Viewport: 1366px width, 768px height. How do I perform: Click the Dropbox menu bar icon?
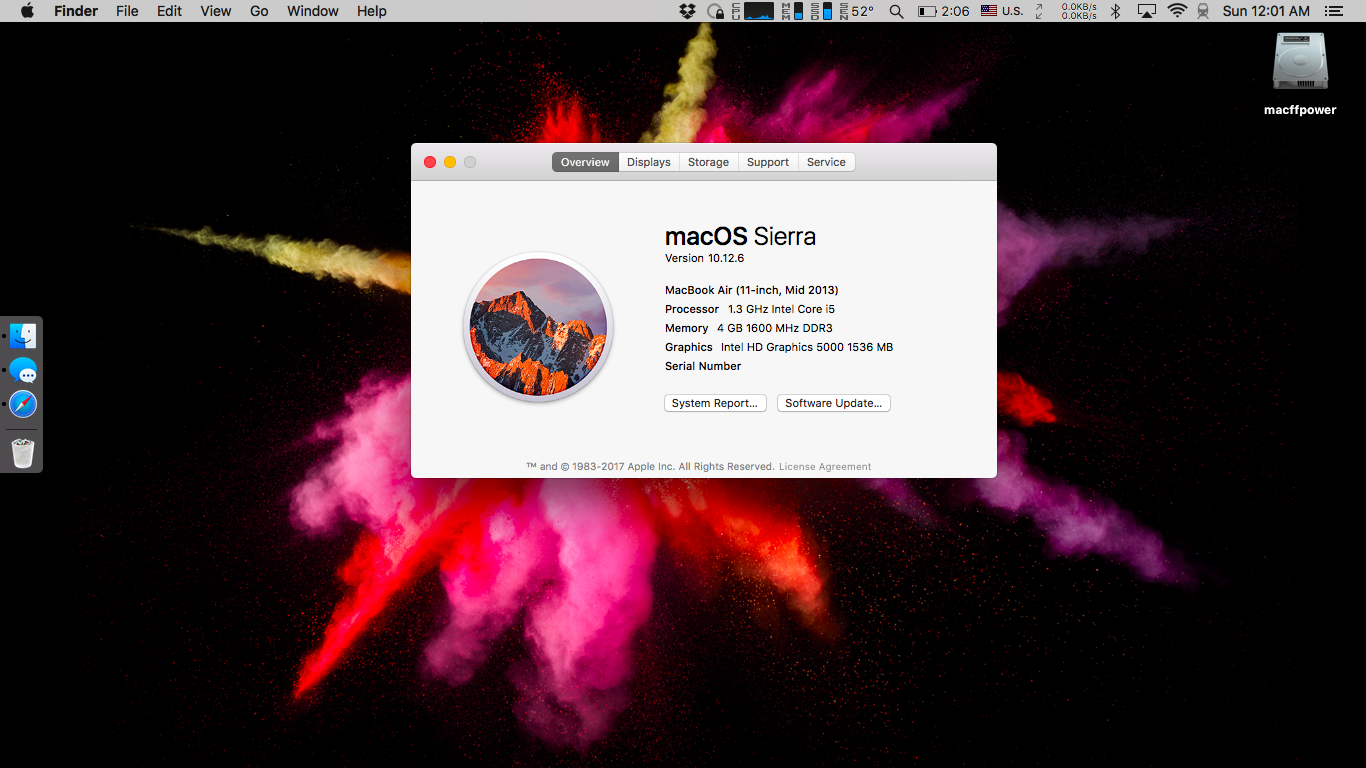tap(687, 11)
